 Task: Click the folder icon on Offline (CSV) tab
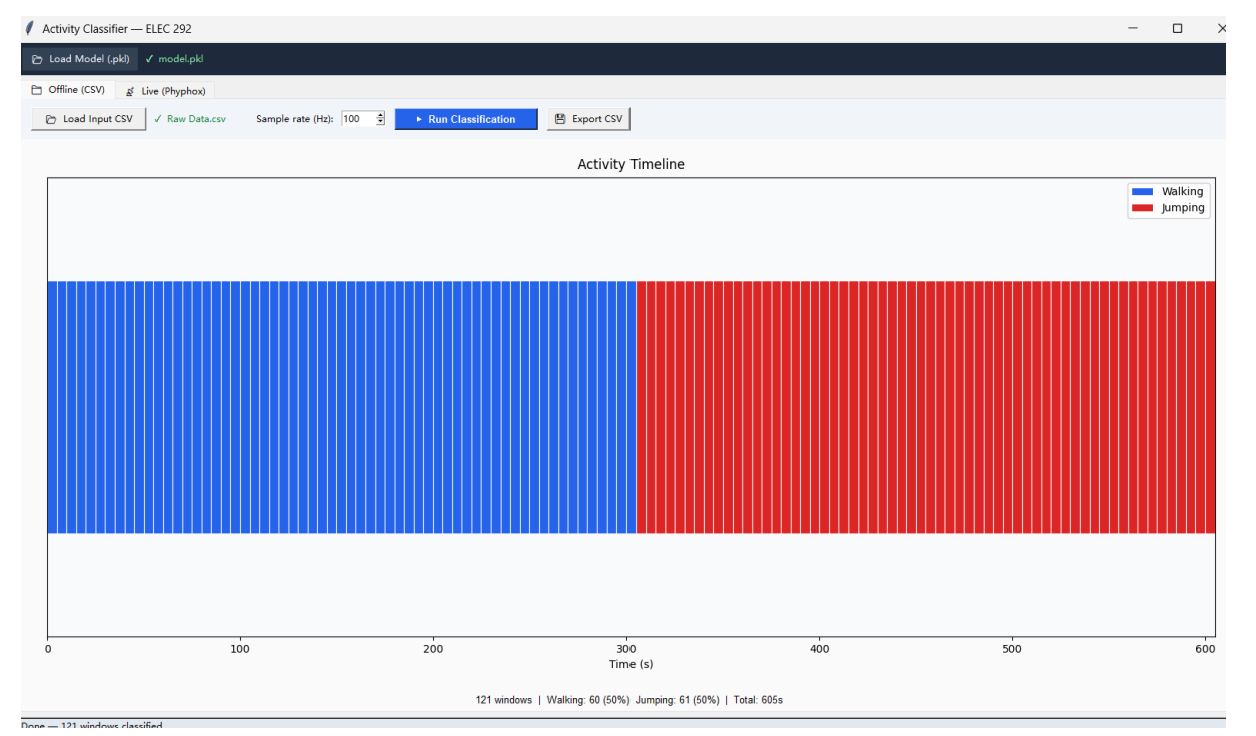click(37, 90)
